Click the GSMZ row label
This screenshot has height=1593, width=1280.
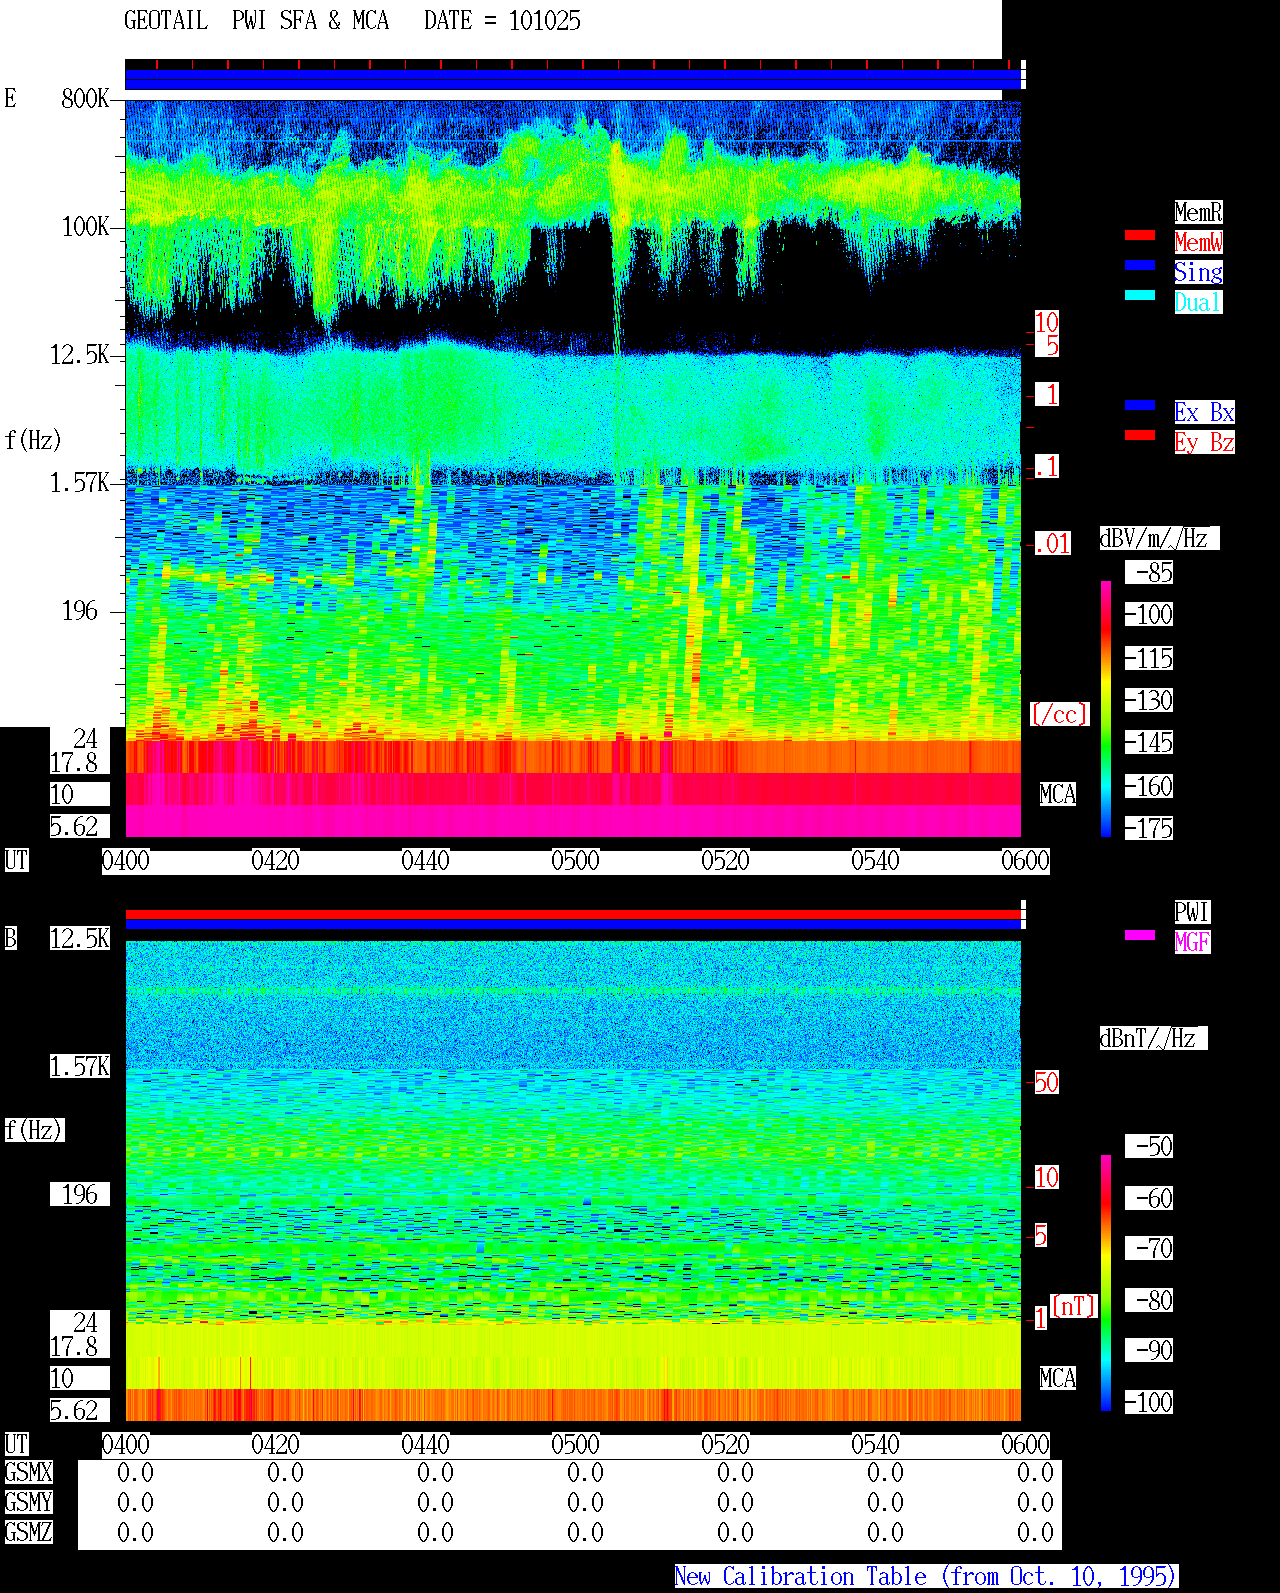(x=28, y=1532)
